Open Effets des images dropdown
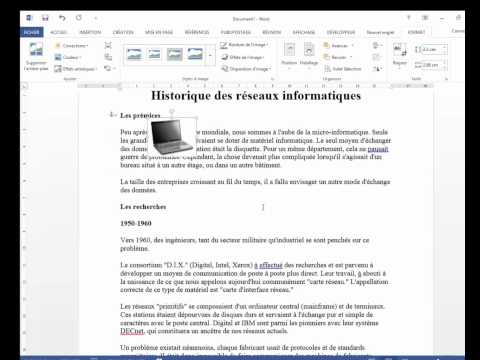Viewport: 480px width, 360px height. [x=243, y=57]
